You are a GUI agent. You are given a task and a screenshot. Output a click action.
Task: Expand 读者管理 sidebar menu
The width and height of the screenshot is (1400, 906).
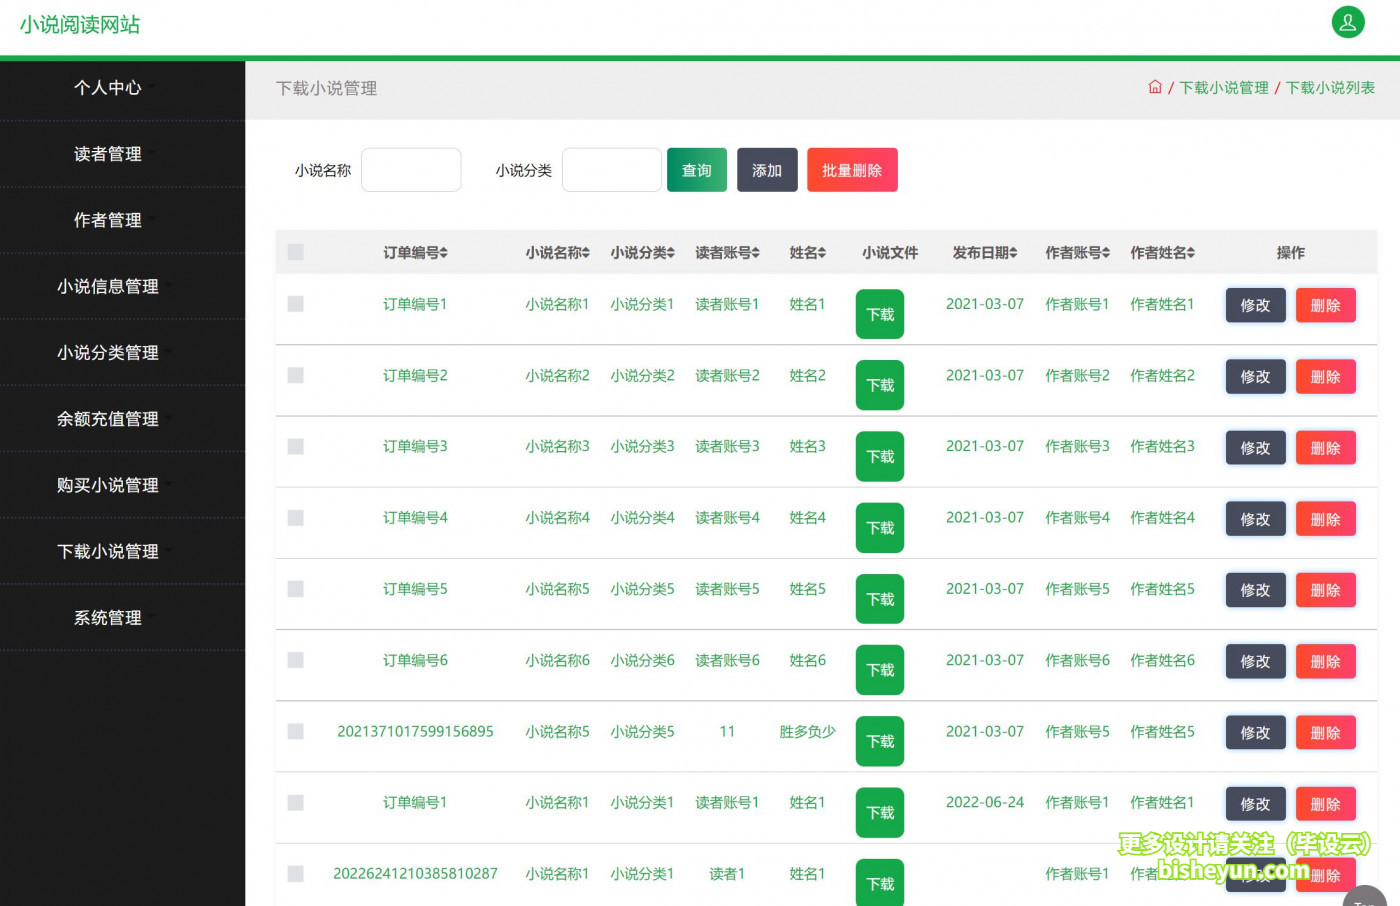[108, 154]
